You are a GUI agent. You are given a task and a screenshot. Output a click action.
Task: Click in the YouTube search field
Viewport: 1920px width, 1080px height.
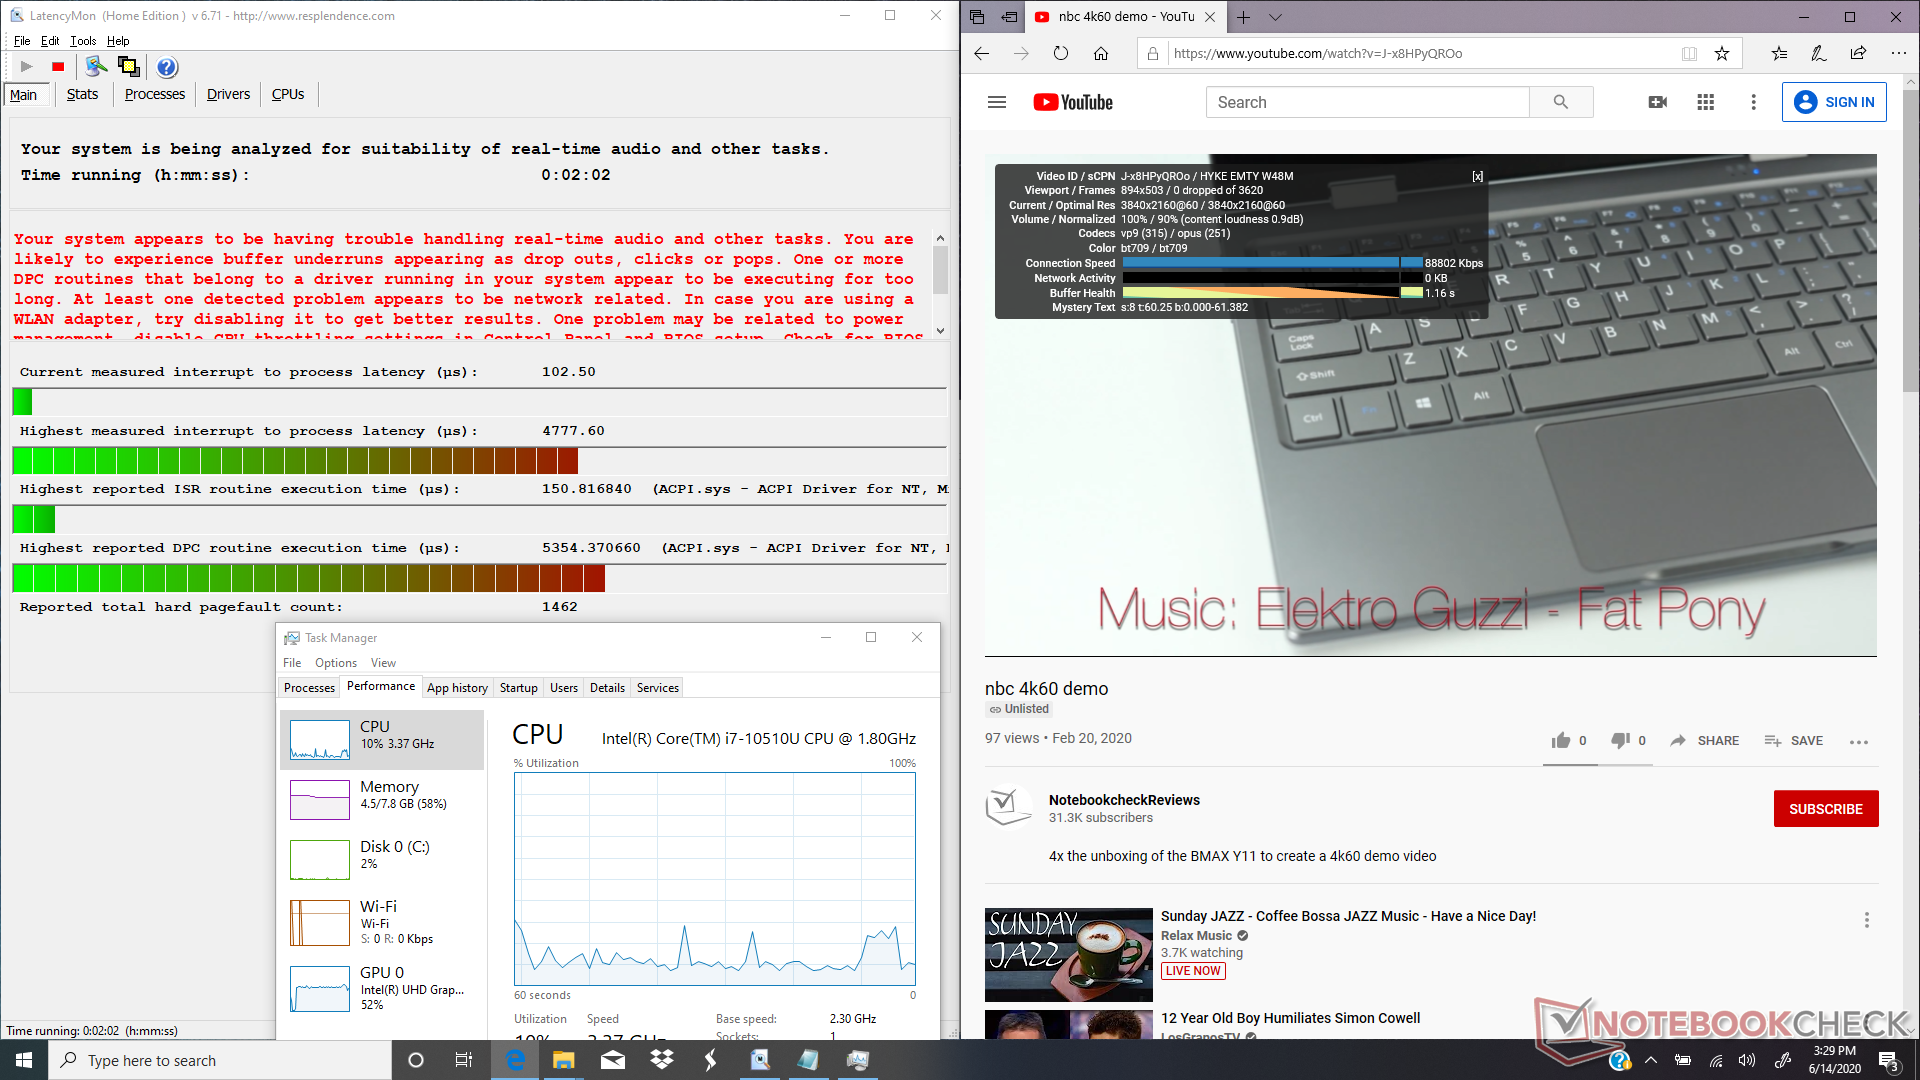[1368, 102]
